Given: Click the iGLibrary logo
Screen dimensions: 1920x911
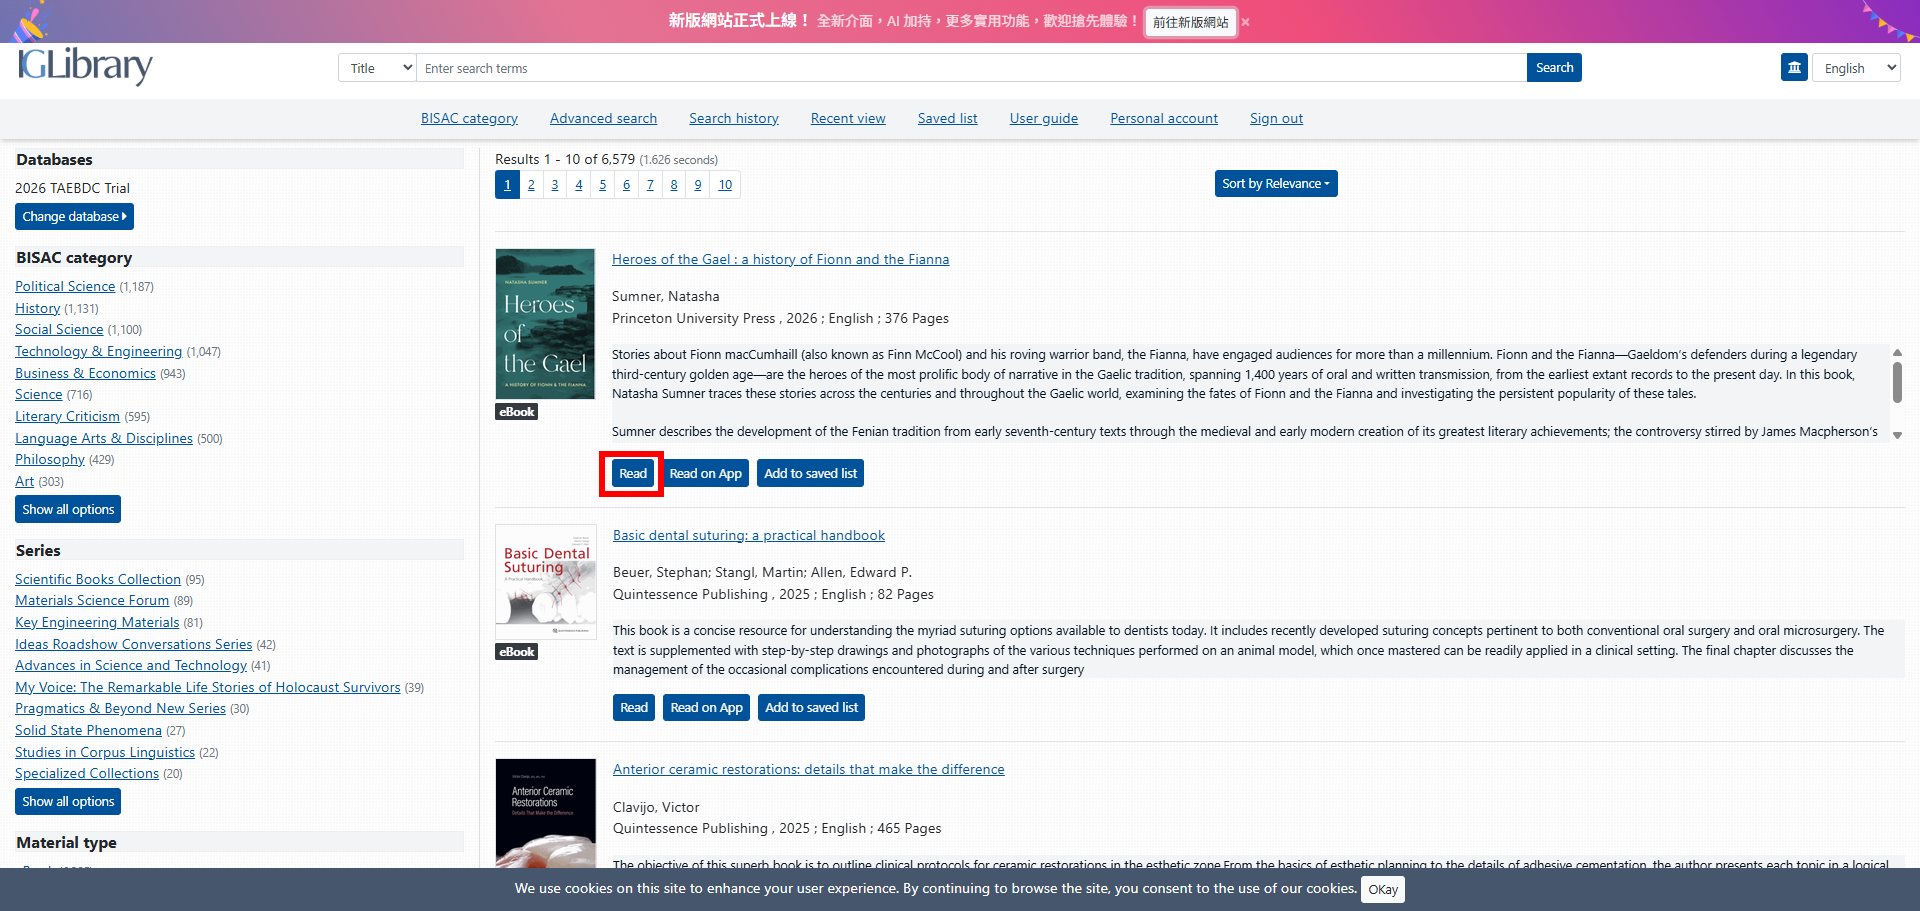Looking at the screenshot, I should 85,66.
